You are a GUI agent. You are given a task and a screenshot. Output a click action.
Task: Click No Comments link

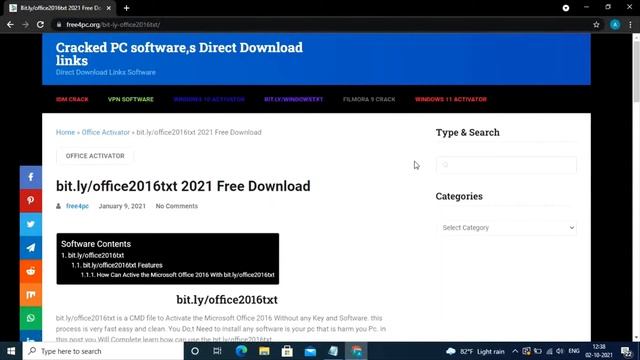click(x=177, y=206)
